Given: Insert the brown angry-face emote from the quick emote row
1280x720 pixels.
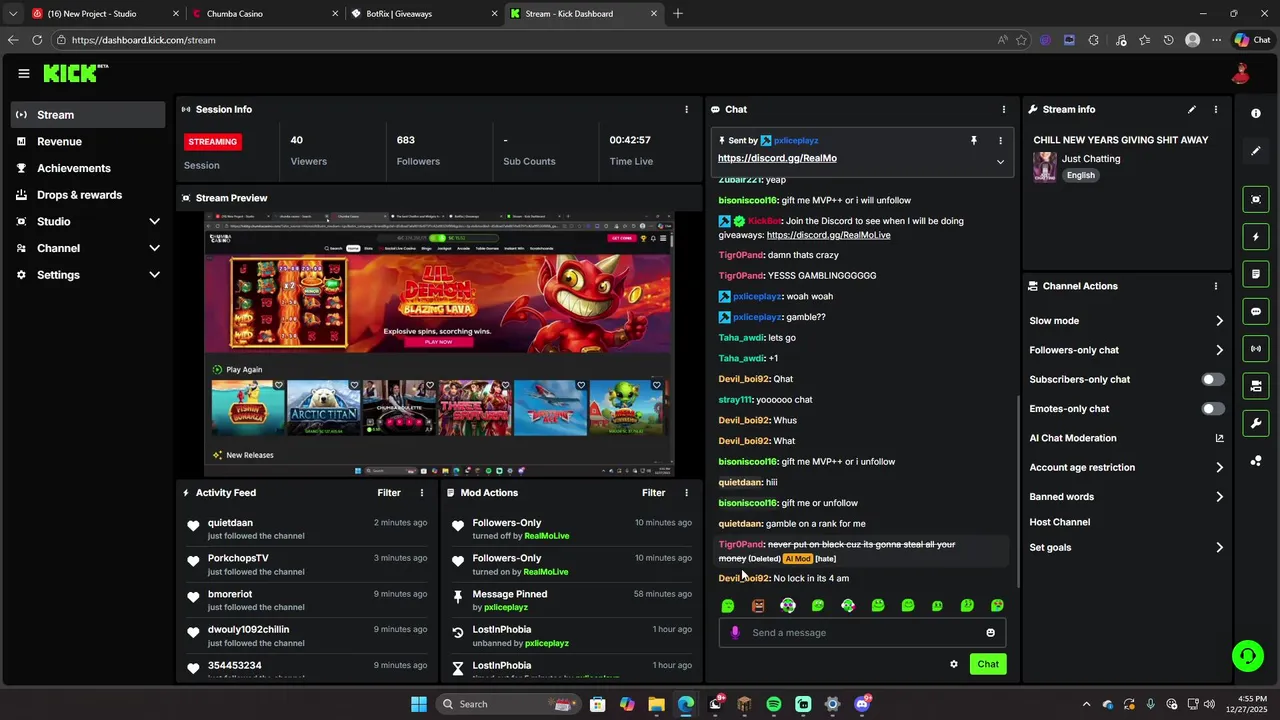Looking at the screenshot, I should click(758, 606).
